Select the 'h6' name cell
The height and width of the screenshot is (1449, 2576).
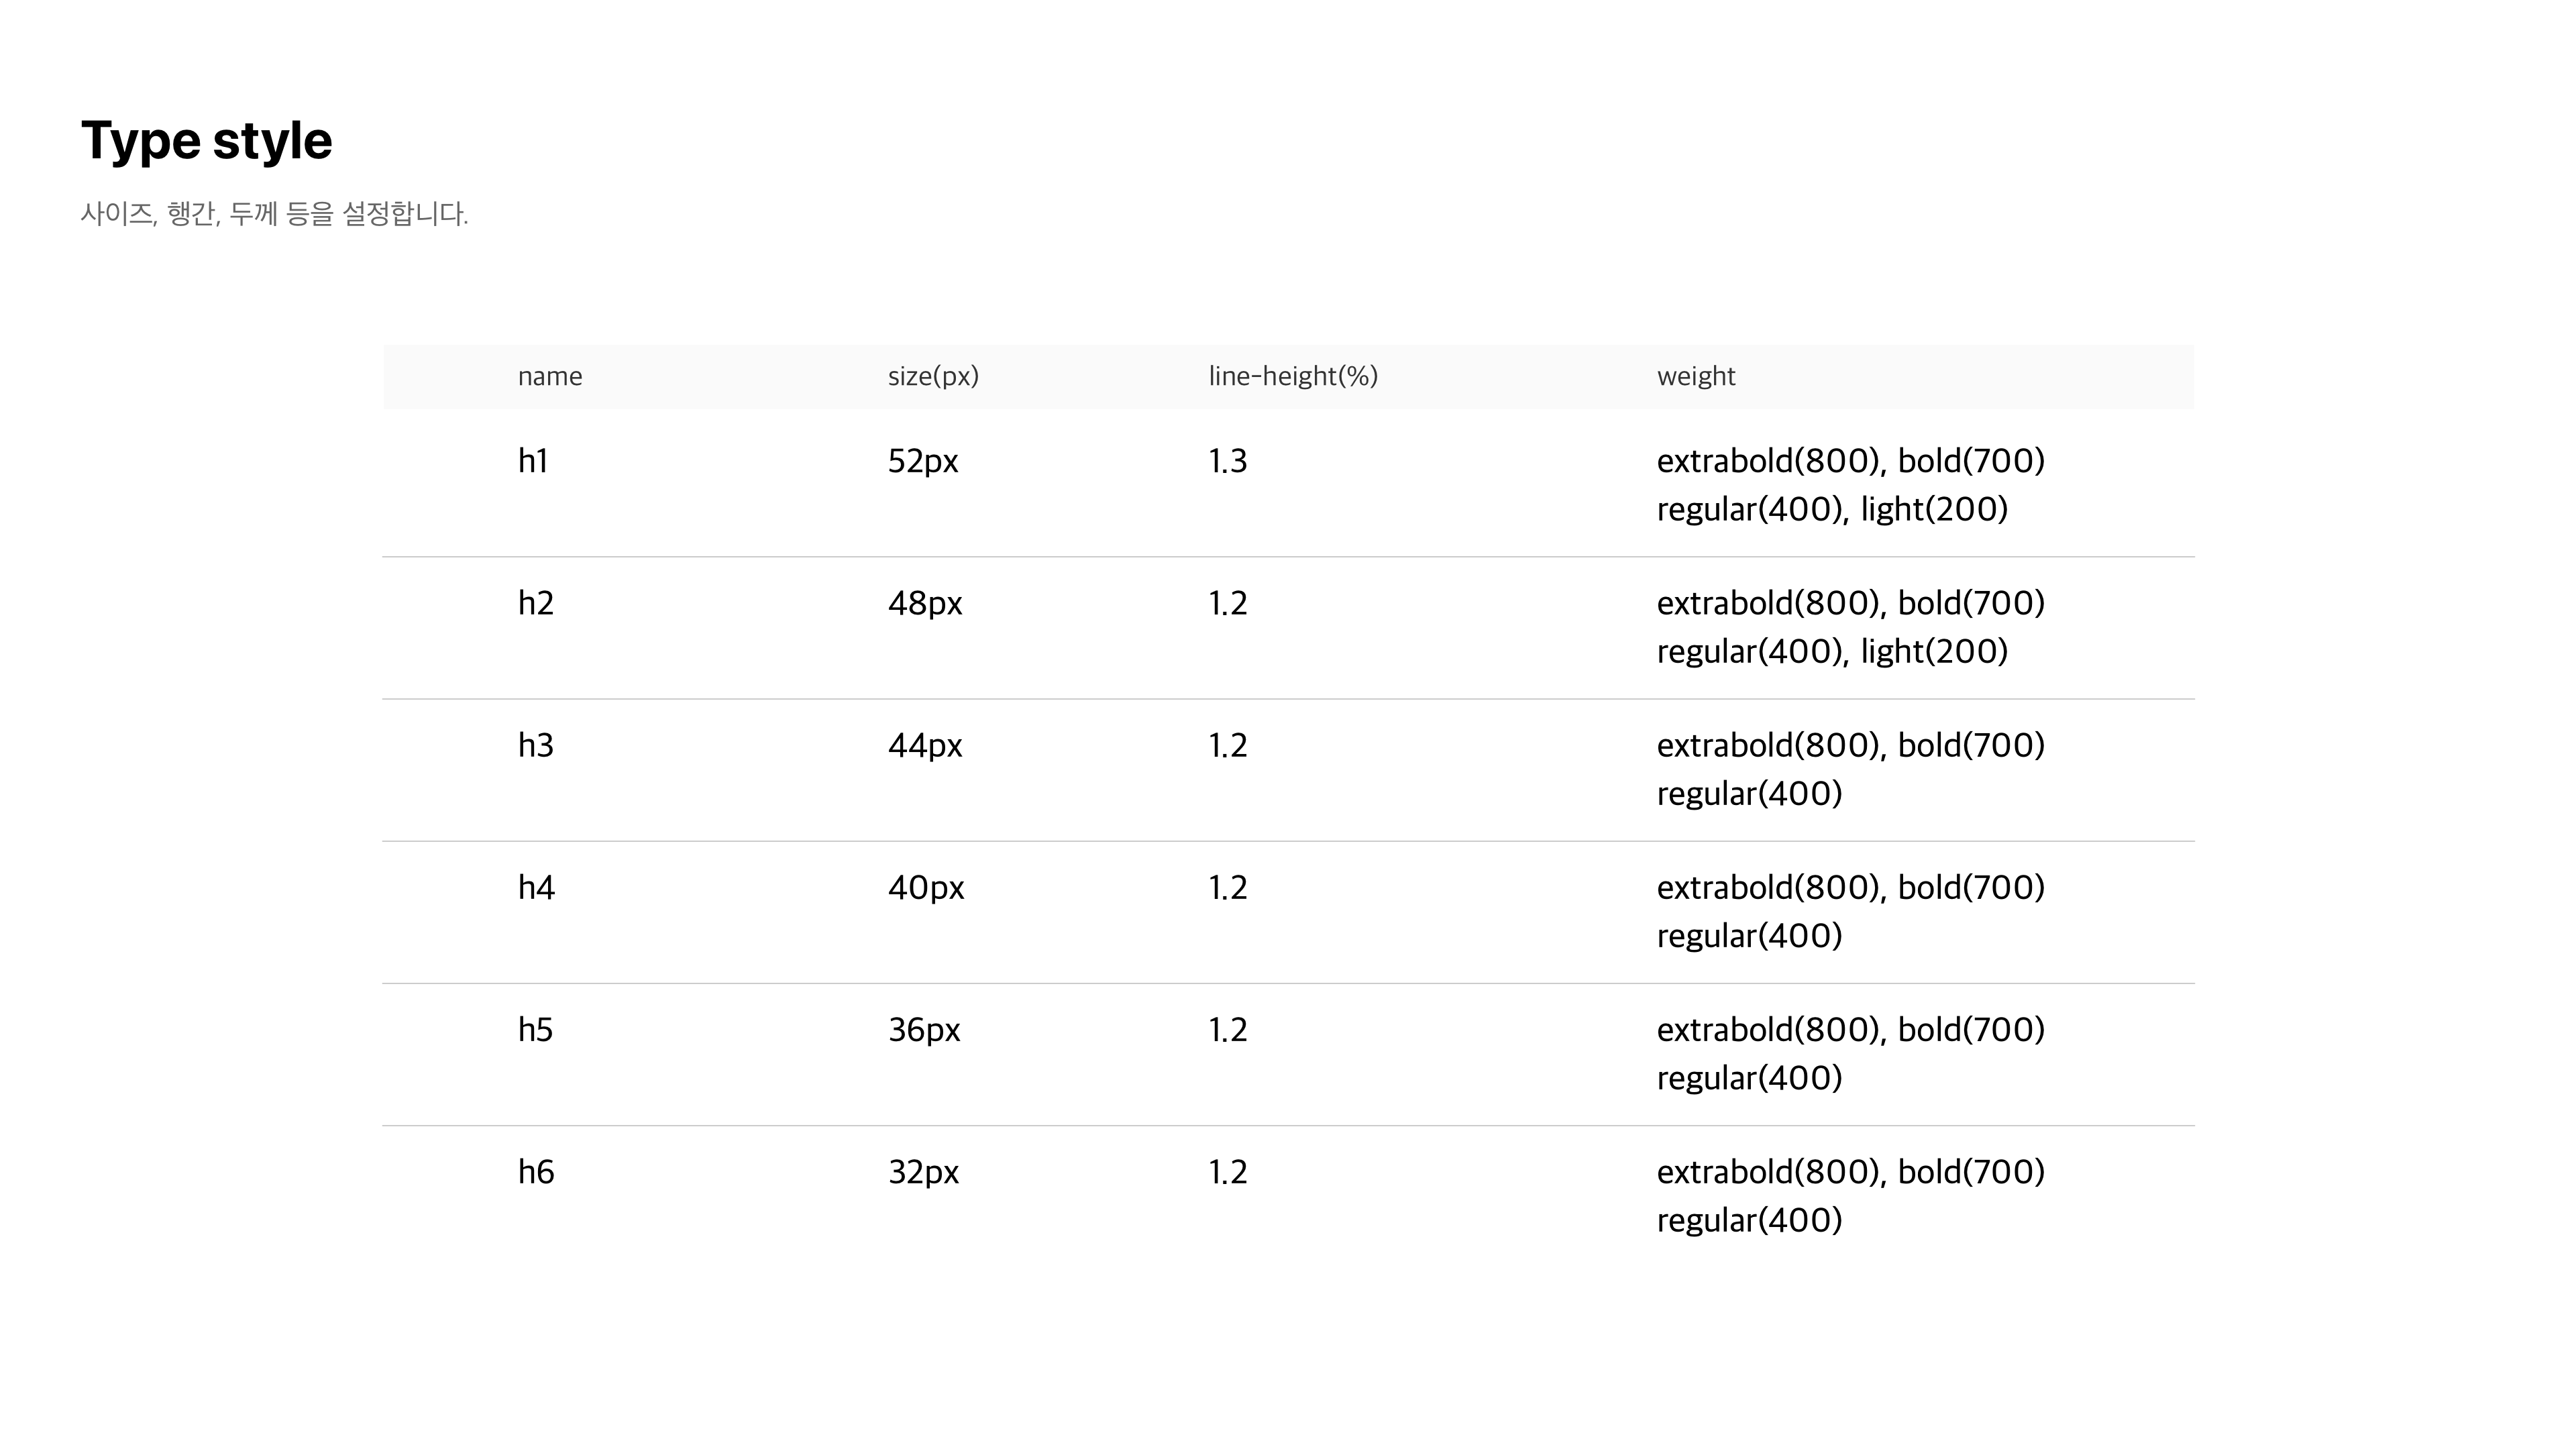click(x=536, y=1171)
